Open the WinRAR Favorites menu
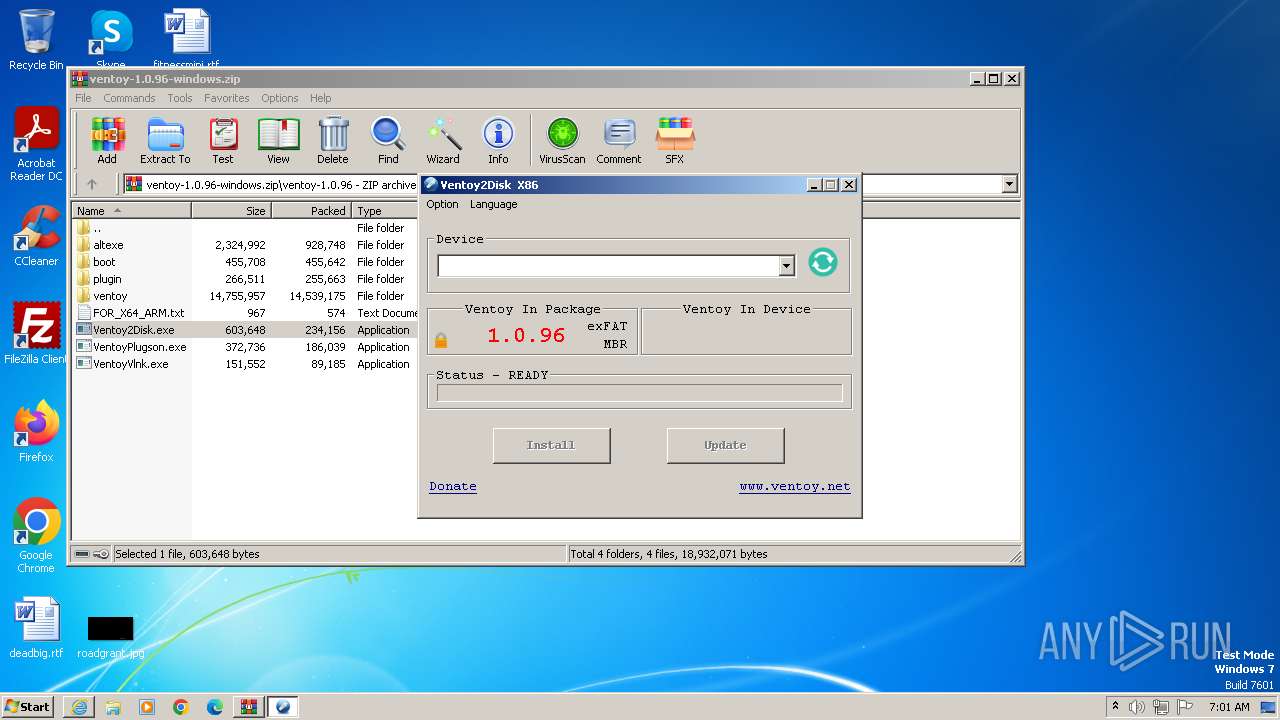The image size is (1280, 720). [227, 98]
